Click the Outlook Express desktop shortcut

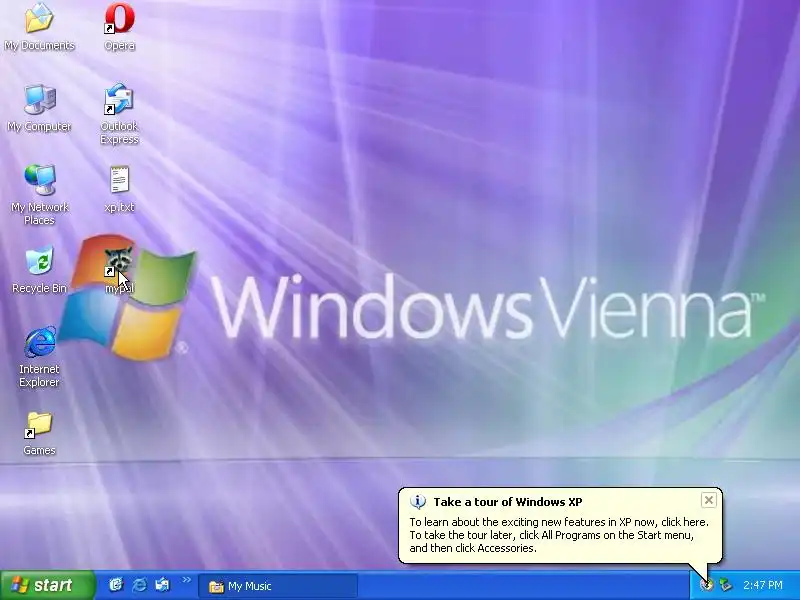pos(119,114)
